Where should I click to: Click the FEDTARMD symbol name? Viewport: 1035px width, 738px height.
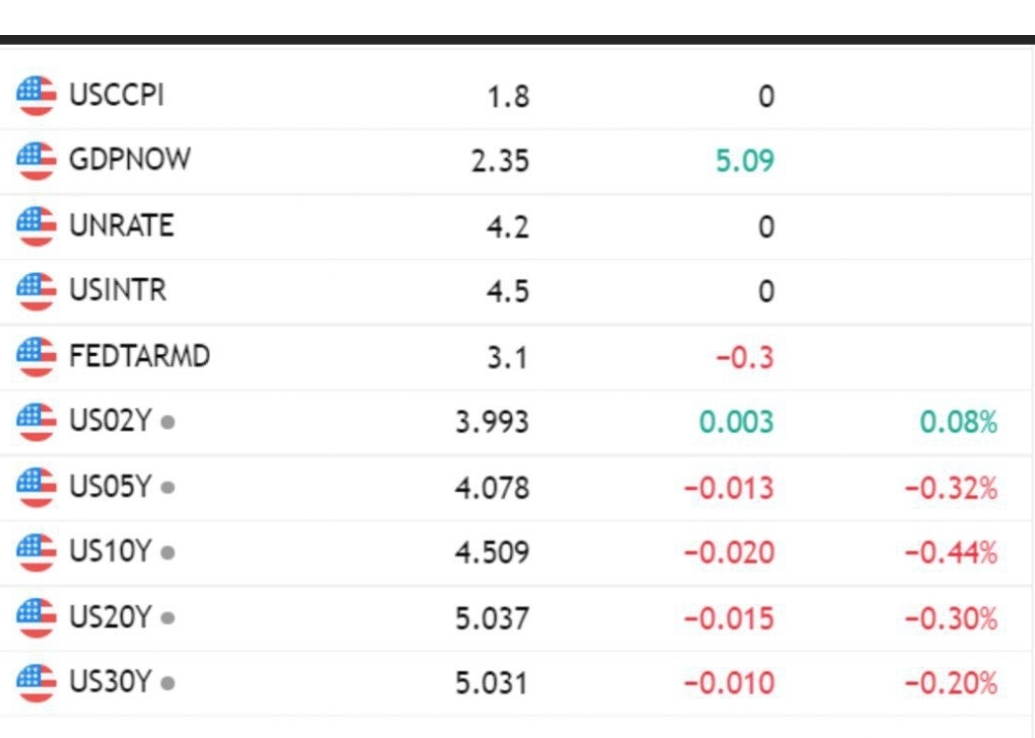pos(139,356)
